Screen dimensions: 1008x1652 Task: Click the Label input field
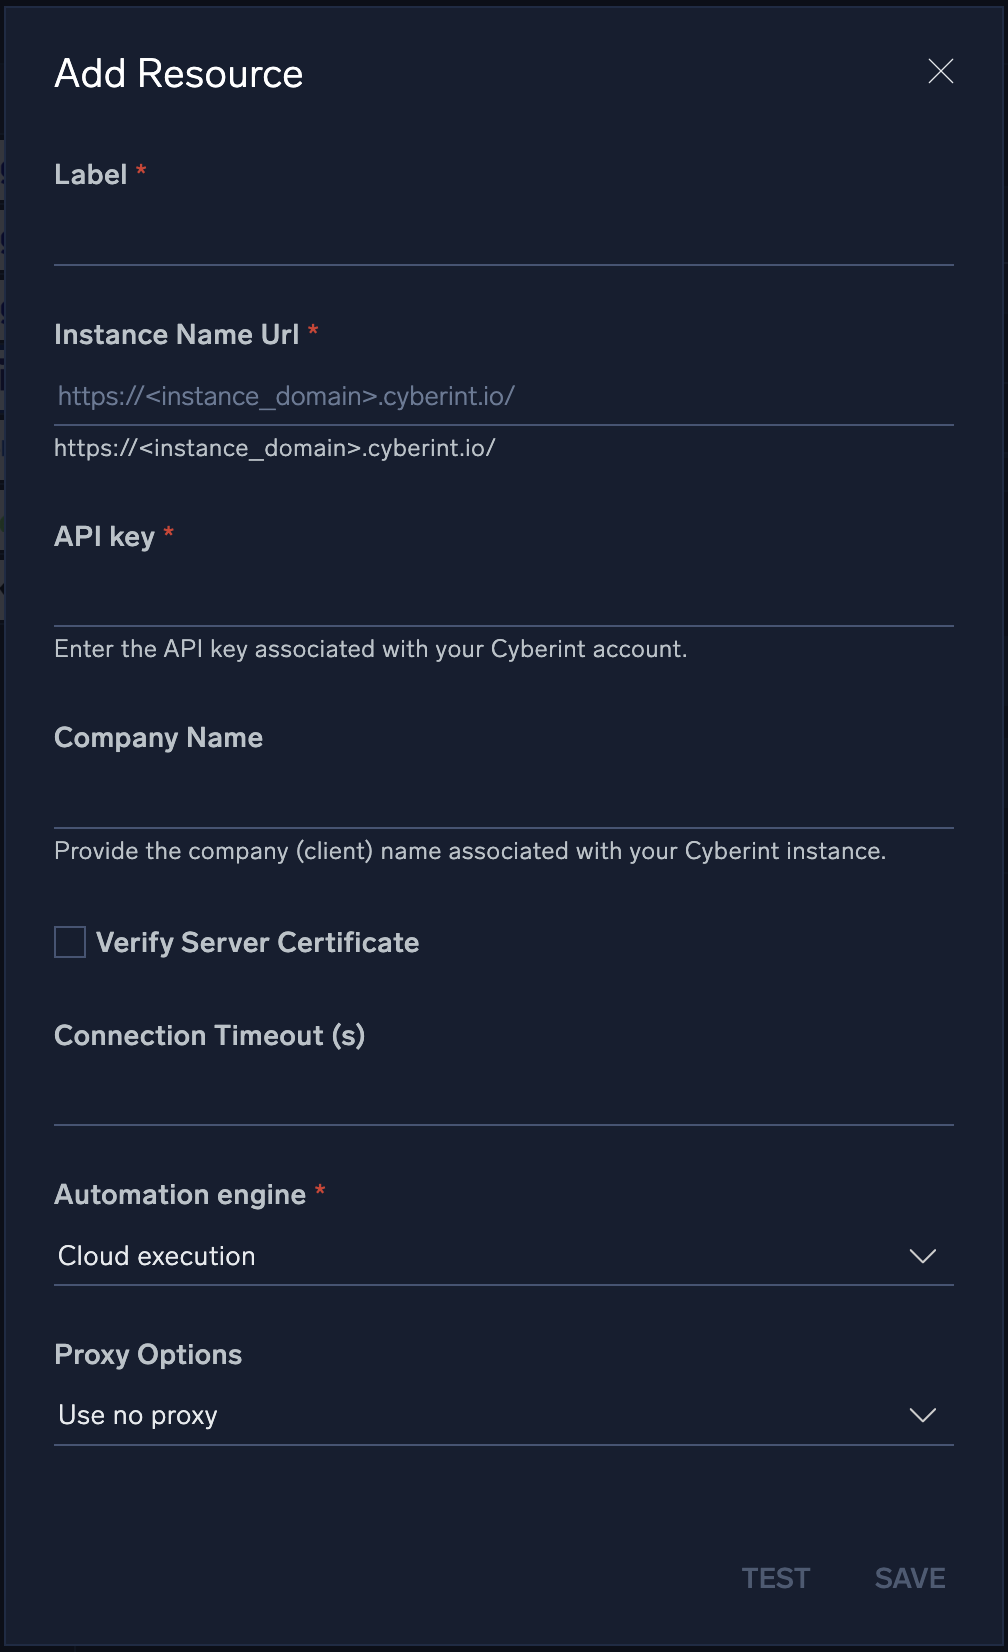coord(503,238)
